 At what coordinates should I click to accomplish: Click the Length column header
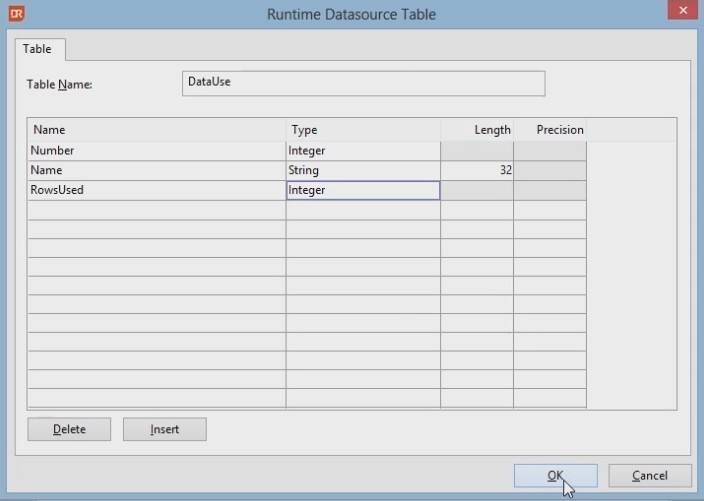click(477, 130)
